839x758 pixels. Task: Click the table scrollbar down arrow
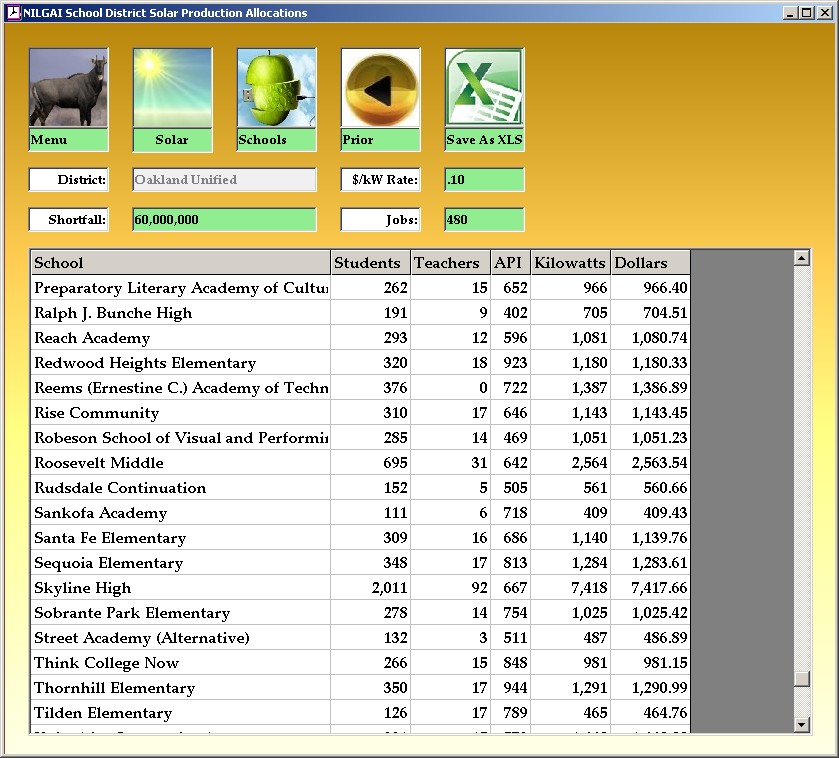click(x=801, y=725)
